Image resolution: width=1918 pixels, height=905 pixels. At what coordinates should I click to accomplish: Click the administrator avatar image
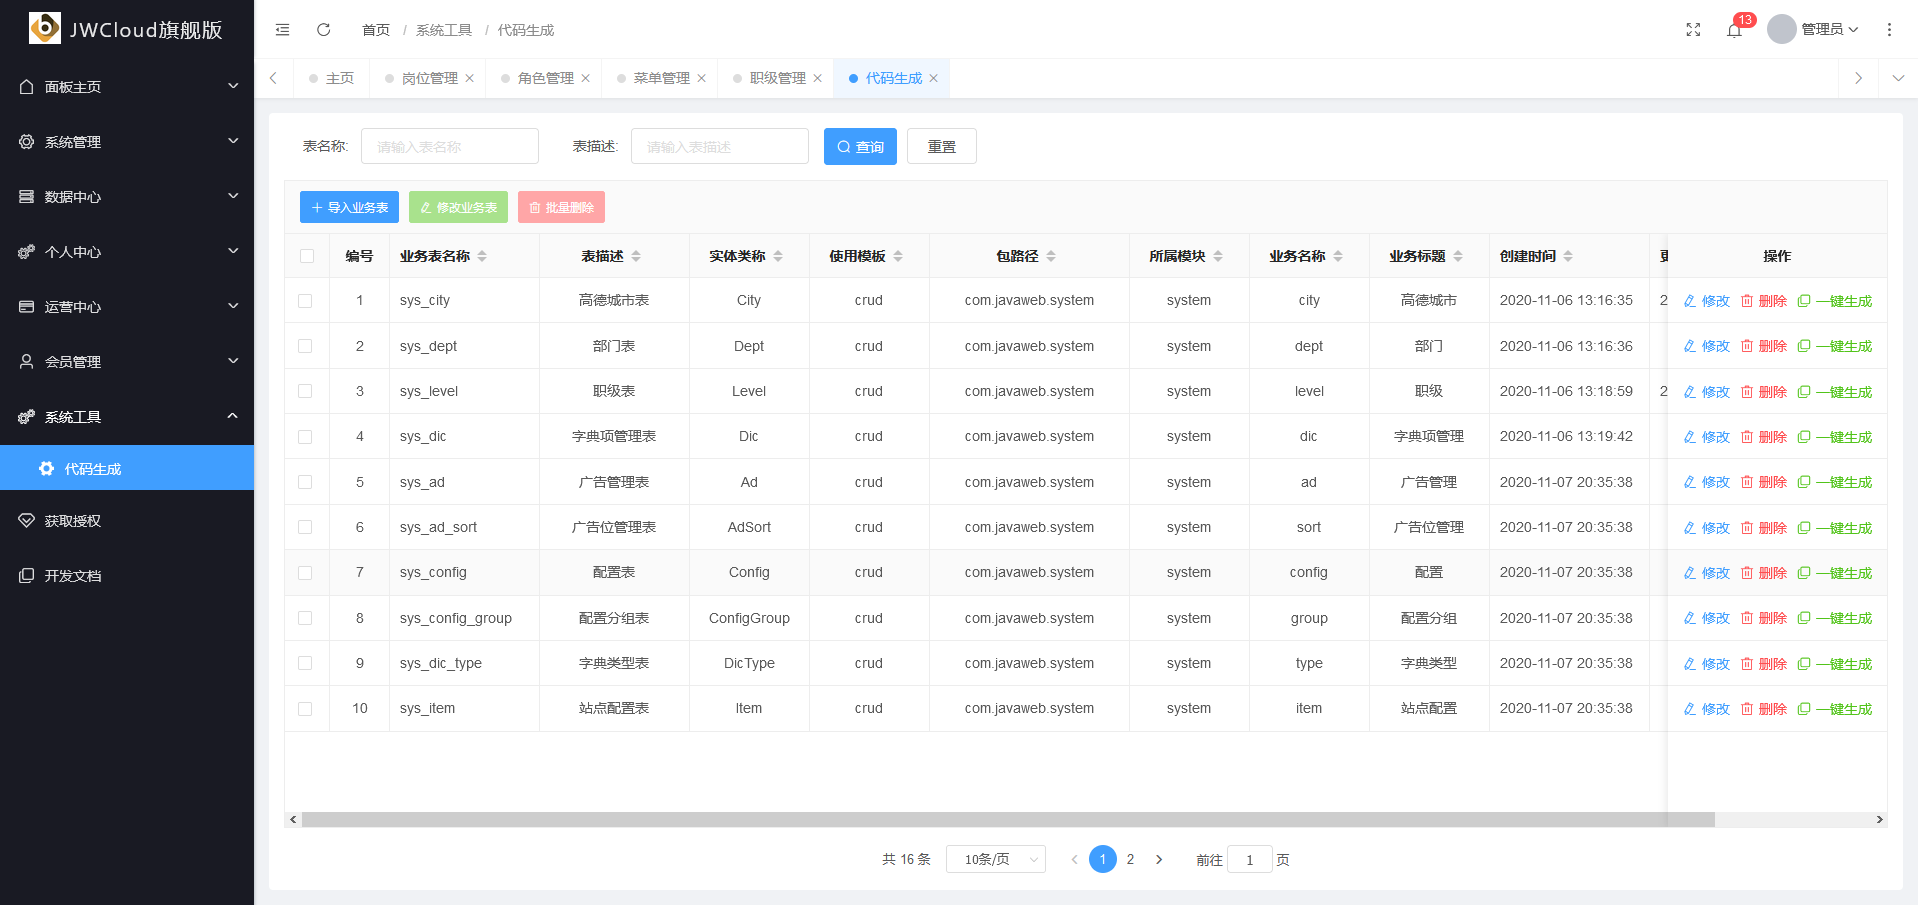pos(1782,29)
